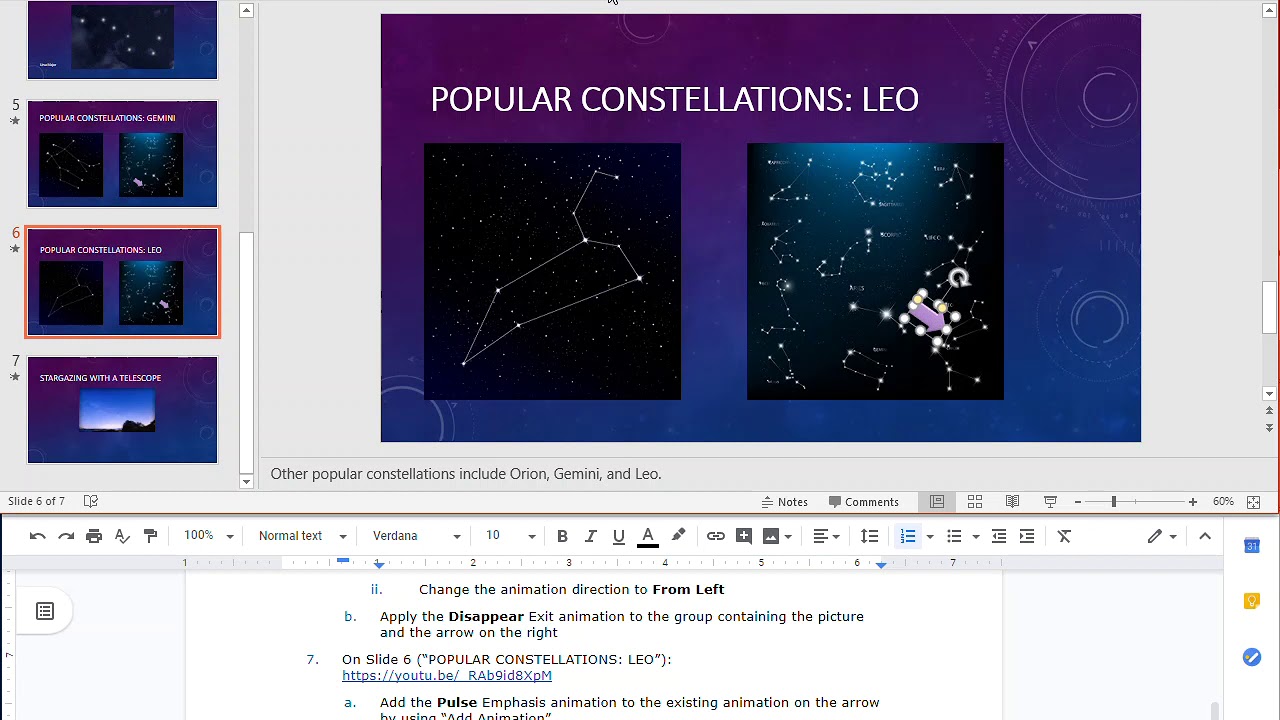Go to previous slide with double arrow
Viewport: 1280px width, 720px height.
(x=1269, y=411)
